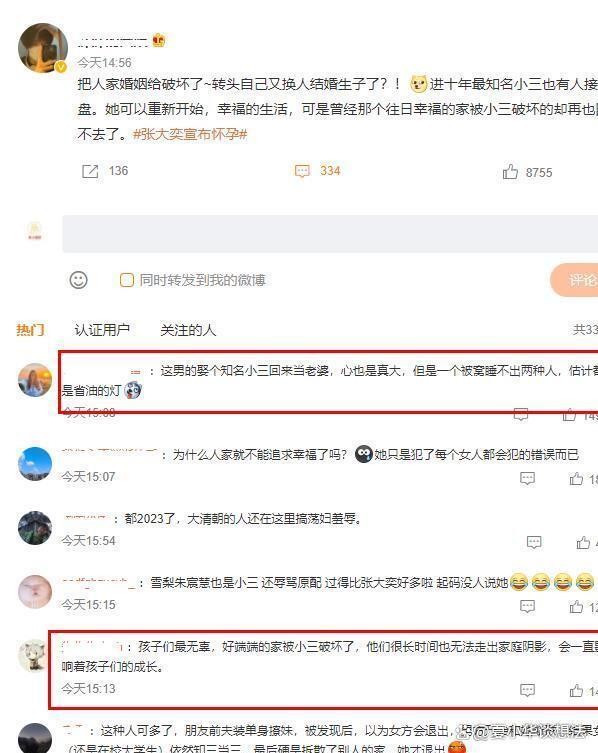Reply icon on the 今天15:13 comment
Image resolution: width=598 pixels, height=753 pixels.
pos(527,691)
